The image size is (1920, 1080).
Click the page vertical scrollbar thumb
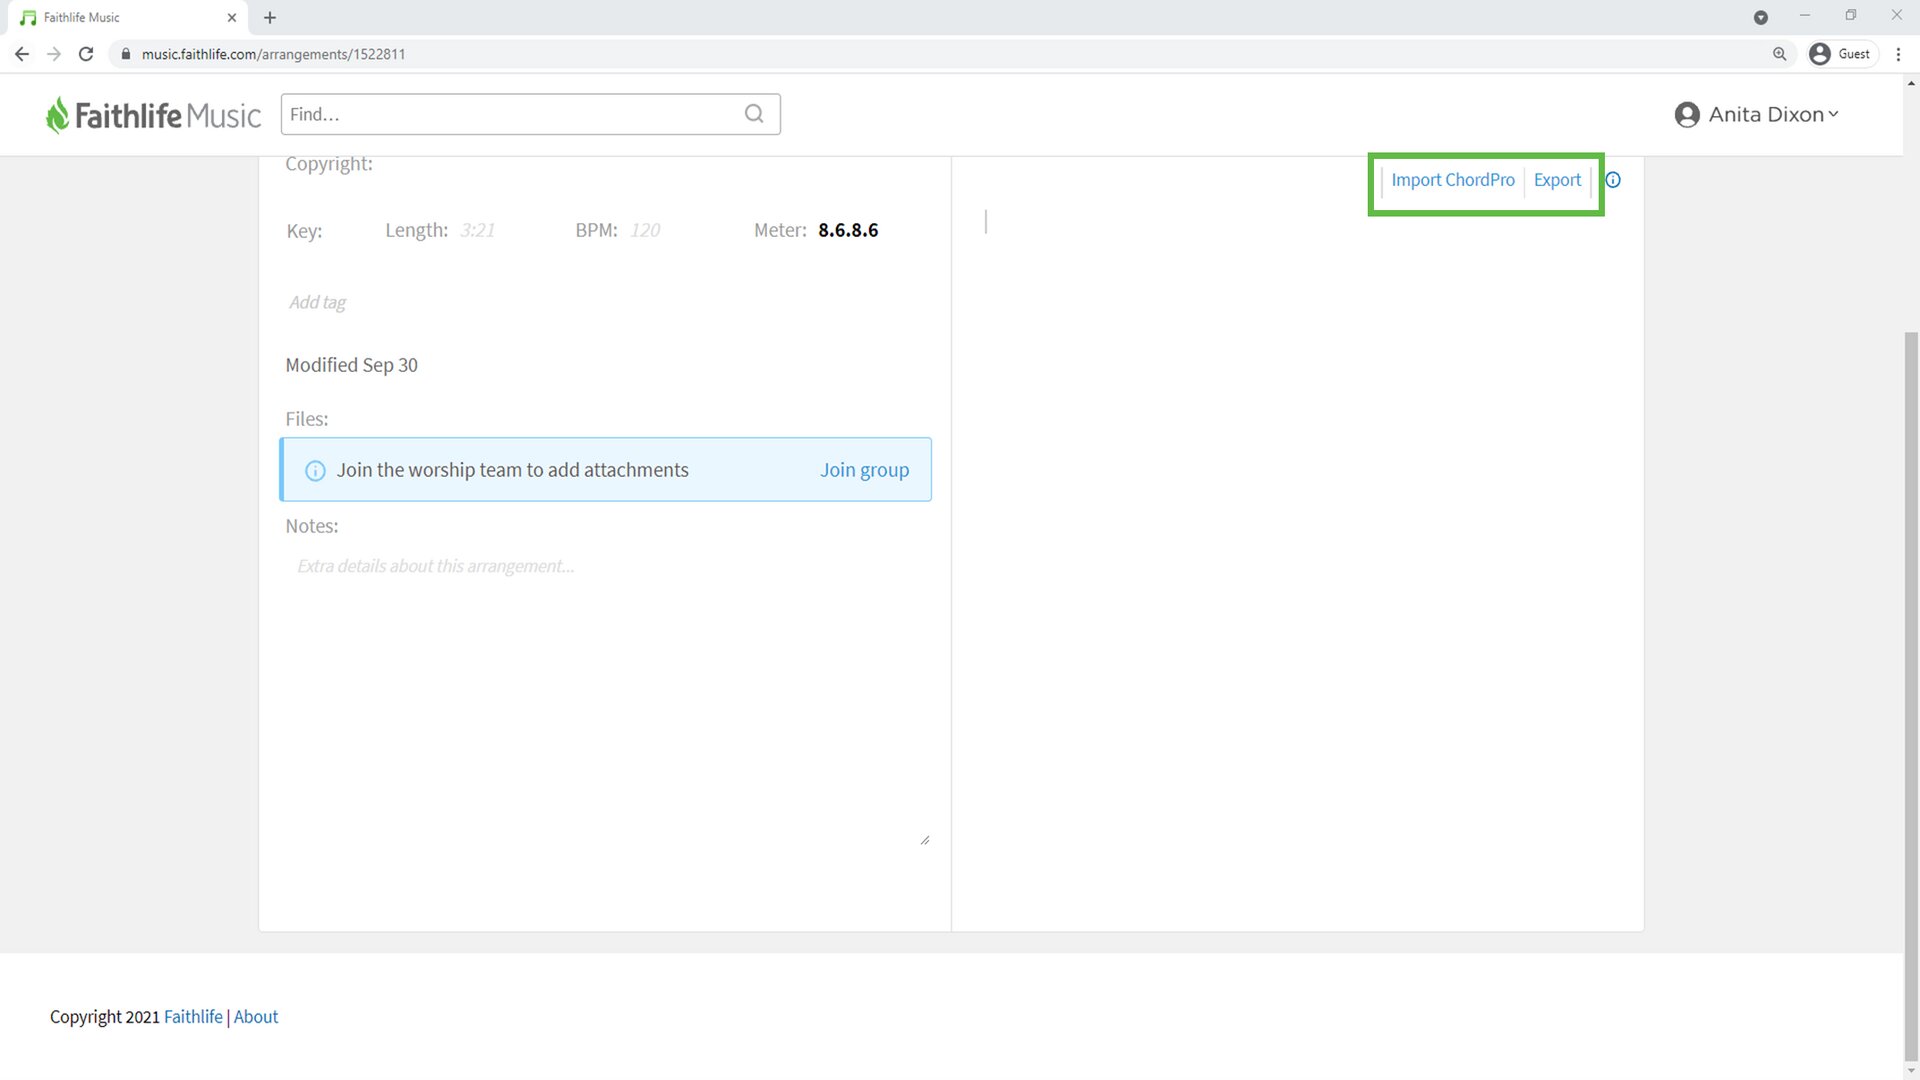pos(1912,695)
